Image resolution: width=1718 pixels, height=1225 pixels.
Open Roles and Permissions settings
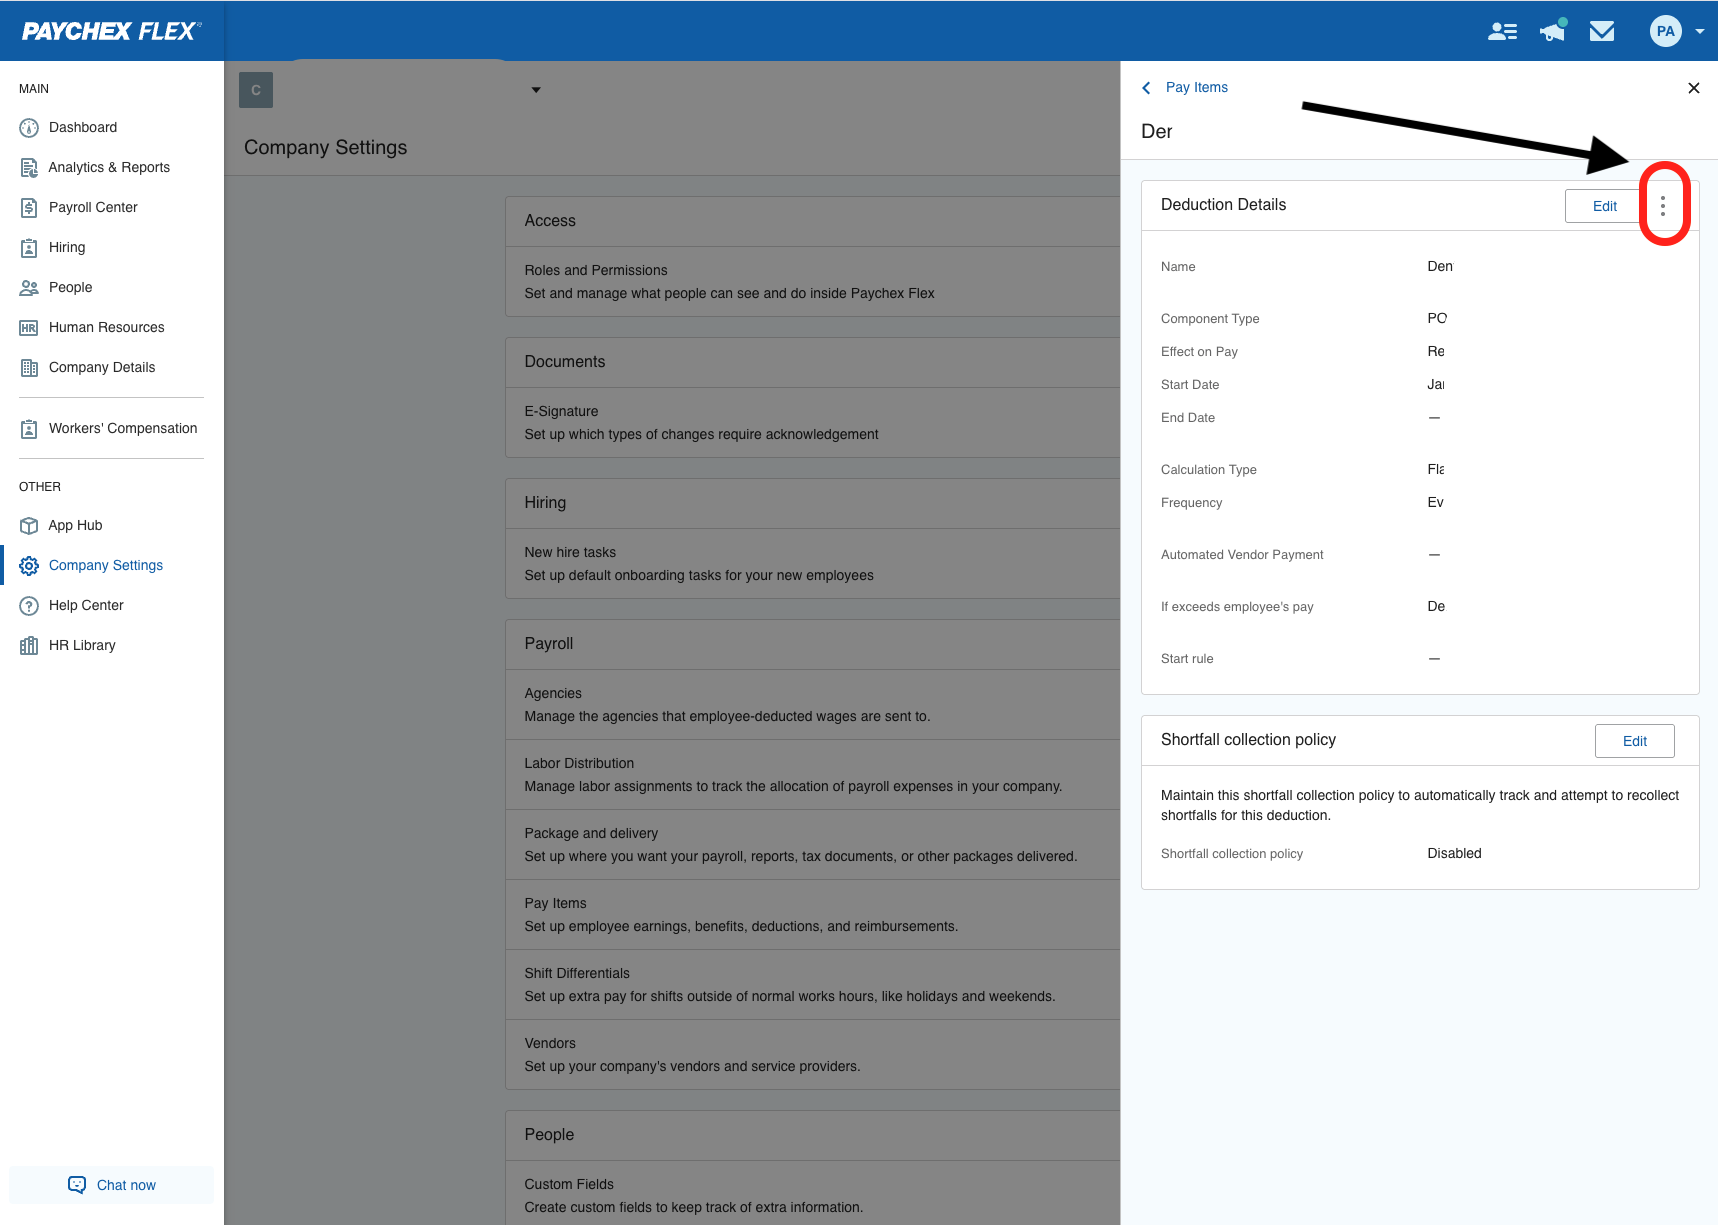pyautogui.click(x=812, y=282)
